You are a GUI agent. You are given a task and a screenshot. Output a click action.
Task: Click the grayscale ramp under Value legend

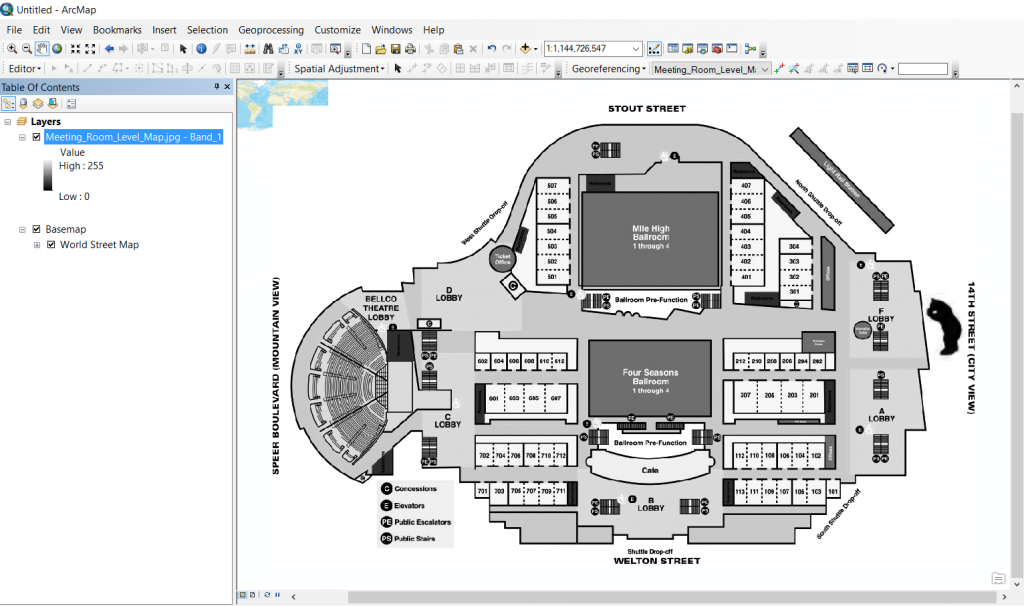point(48,176)
